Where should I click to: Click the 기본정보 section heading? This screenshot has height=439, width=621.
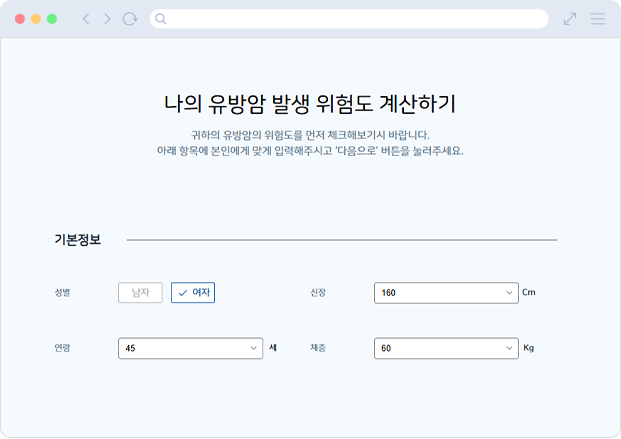click(78, 240)
